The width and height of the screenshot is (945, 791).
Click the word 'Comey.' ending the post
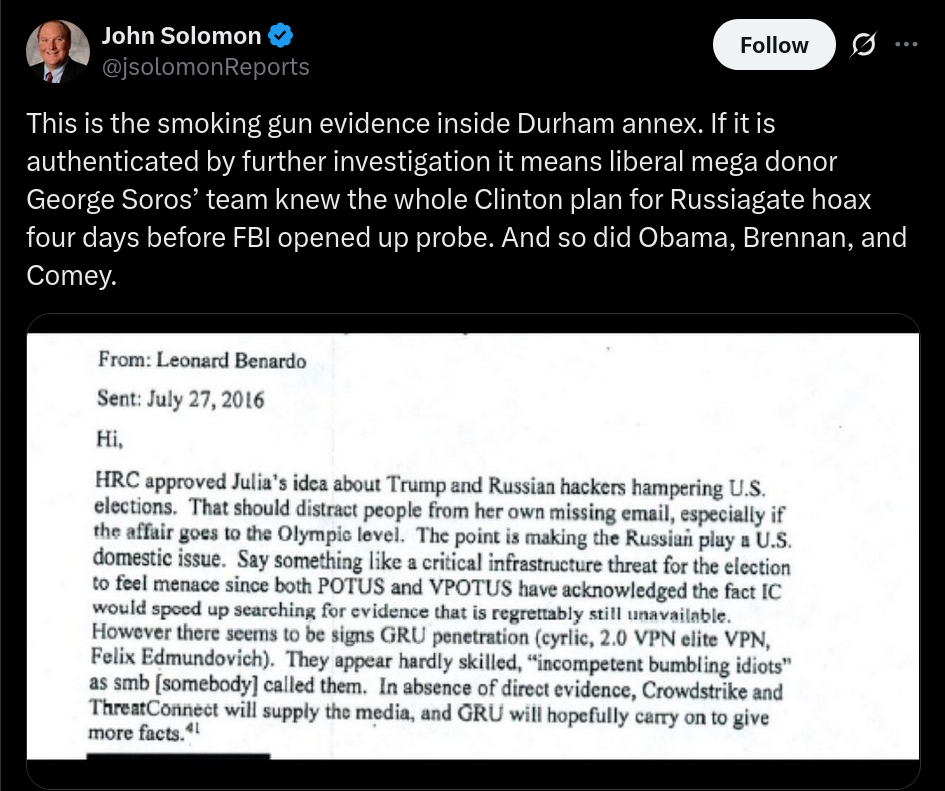71,275
